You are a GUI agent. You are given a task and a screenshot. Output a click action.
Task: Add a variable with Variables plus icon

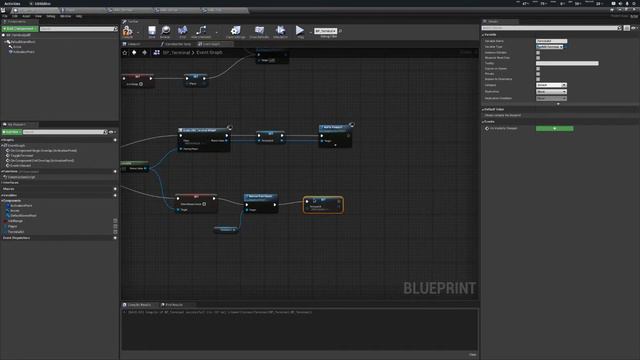[x=115, y=196]
